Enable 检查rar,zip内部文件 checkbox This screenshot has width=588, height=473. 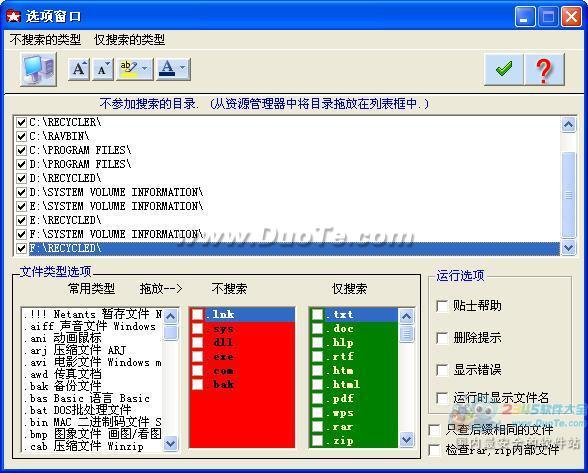pos(434,449)
